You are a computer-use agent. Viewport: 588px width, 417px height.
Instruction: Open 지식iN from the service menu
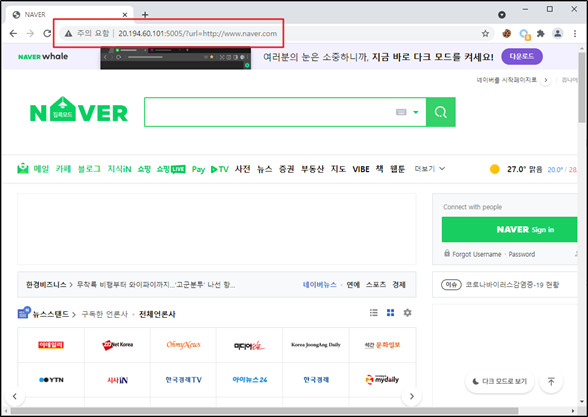[119, 169]
